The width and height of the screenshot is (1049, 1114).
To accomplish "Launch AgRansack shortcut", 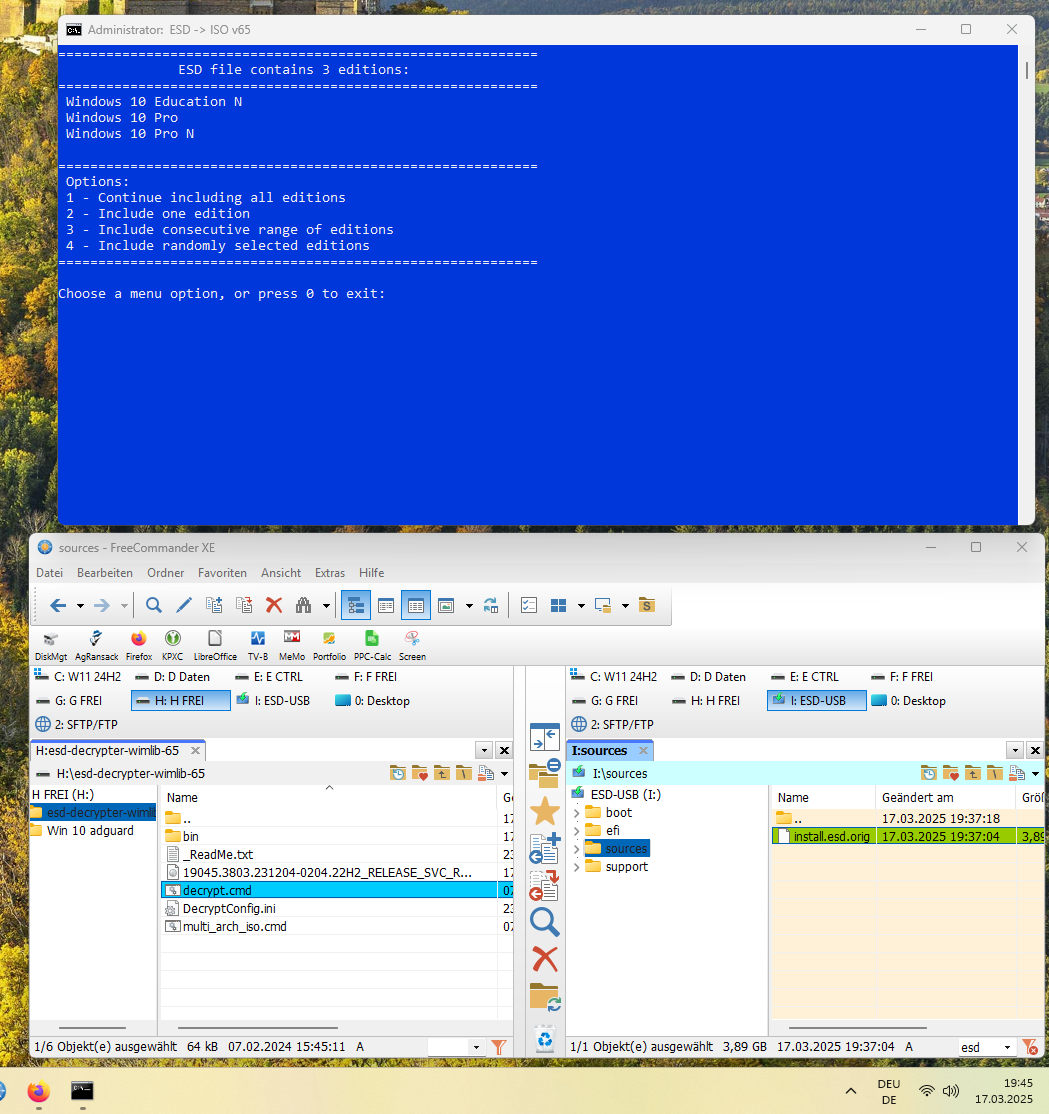I will click(x=97, y=645).
